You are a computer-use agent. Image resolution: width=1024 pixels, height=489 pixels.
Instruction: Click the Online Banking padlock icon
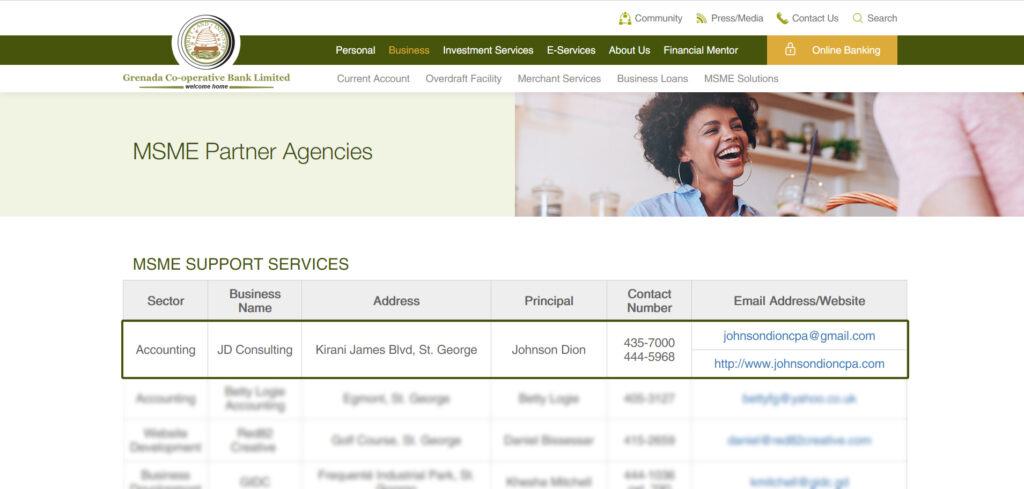click(x=790, y=50)
